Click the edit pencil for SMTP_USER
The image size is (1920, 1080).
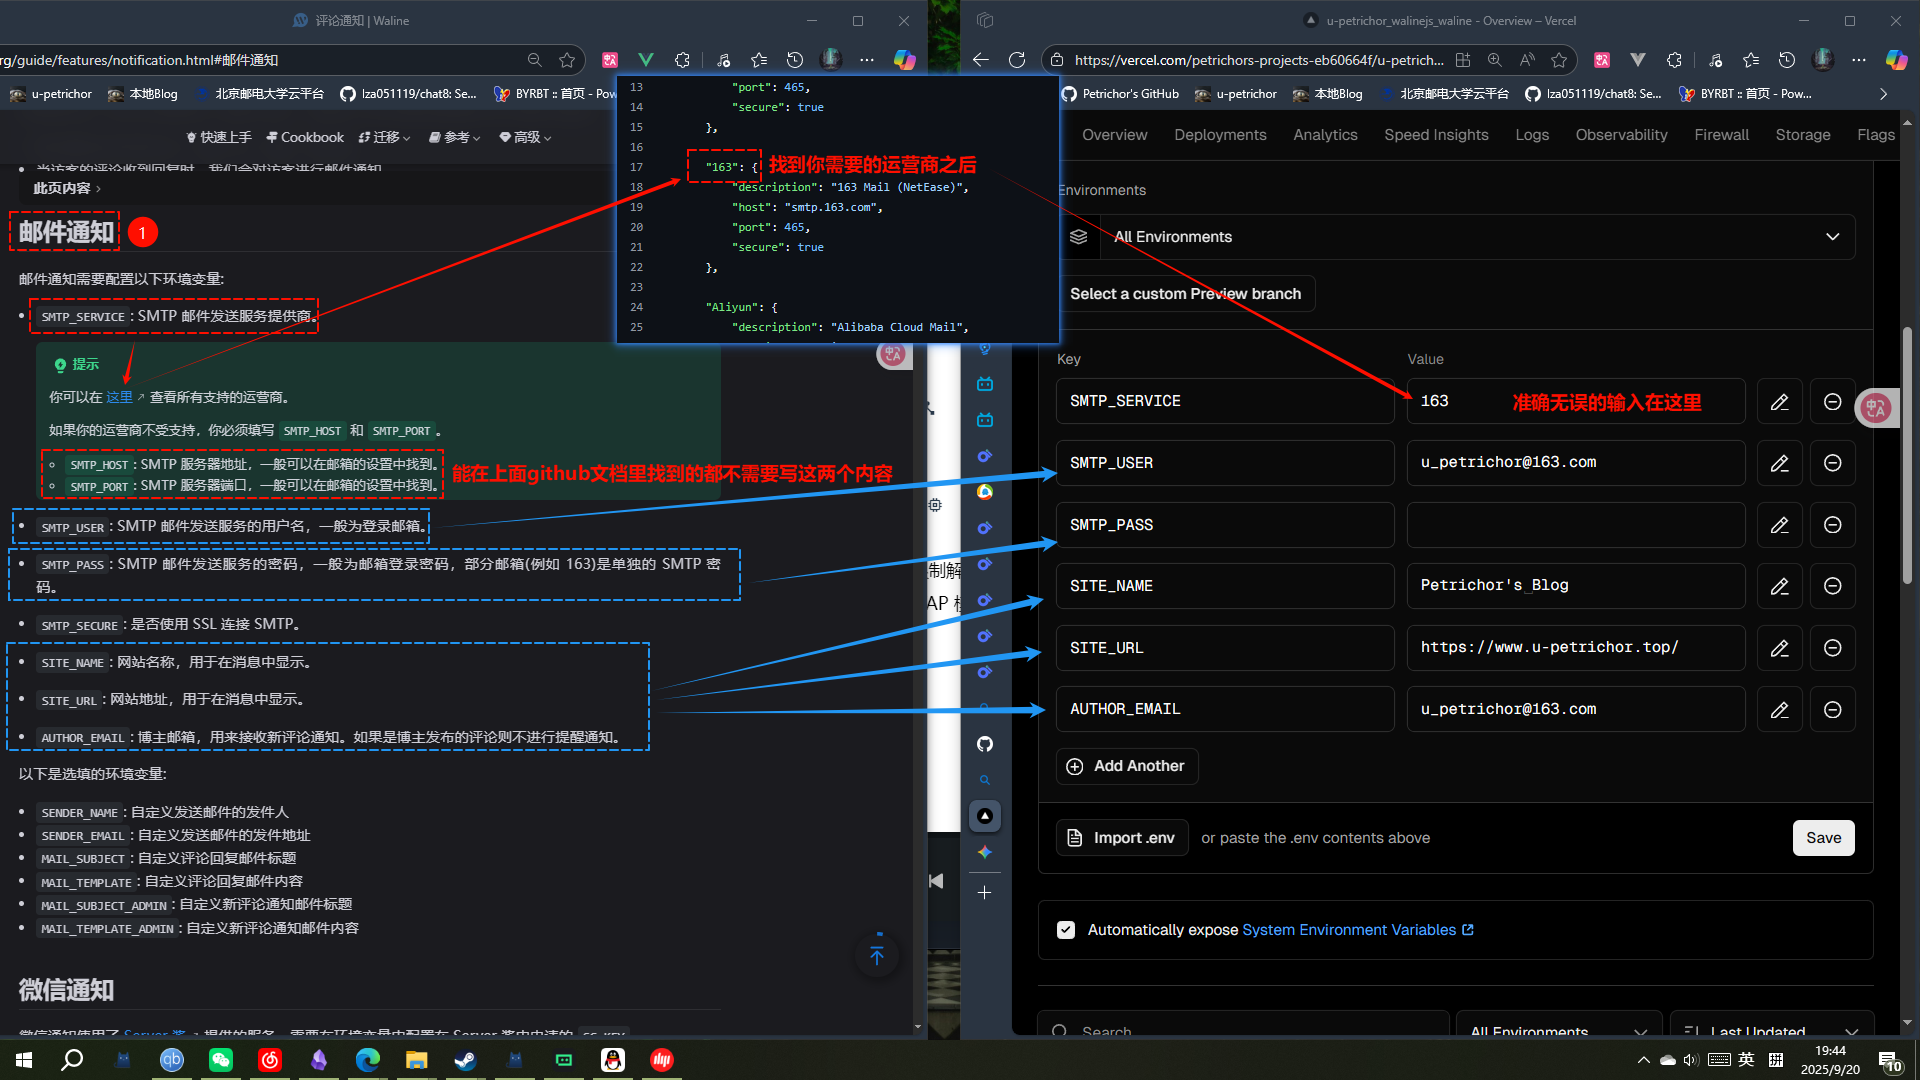coord(1779,463)
